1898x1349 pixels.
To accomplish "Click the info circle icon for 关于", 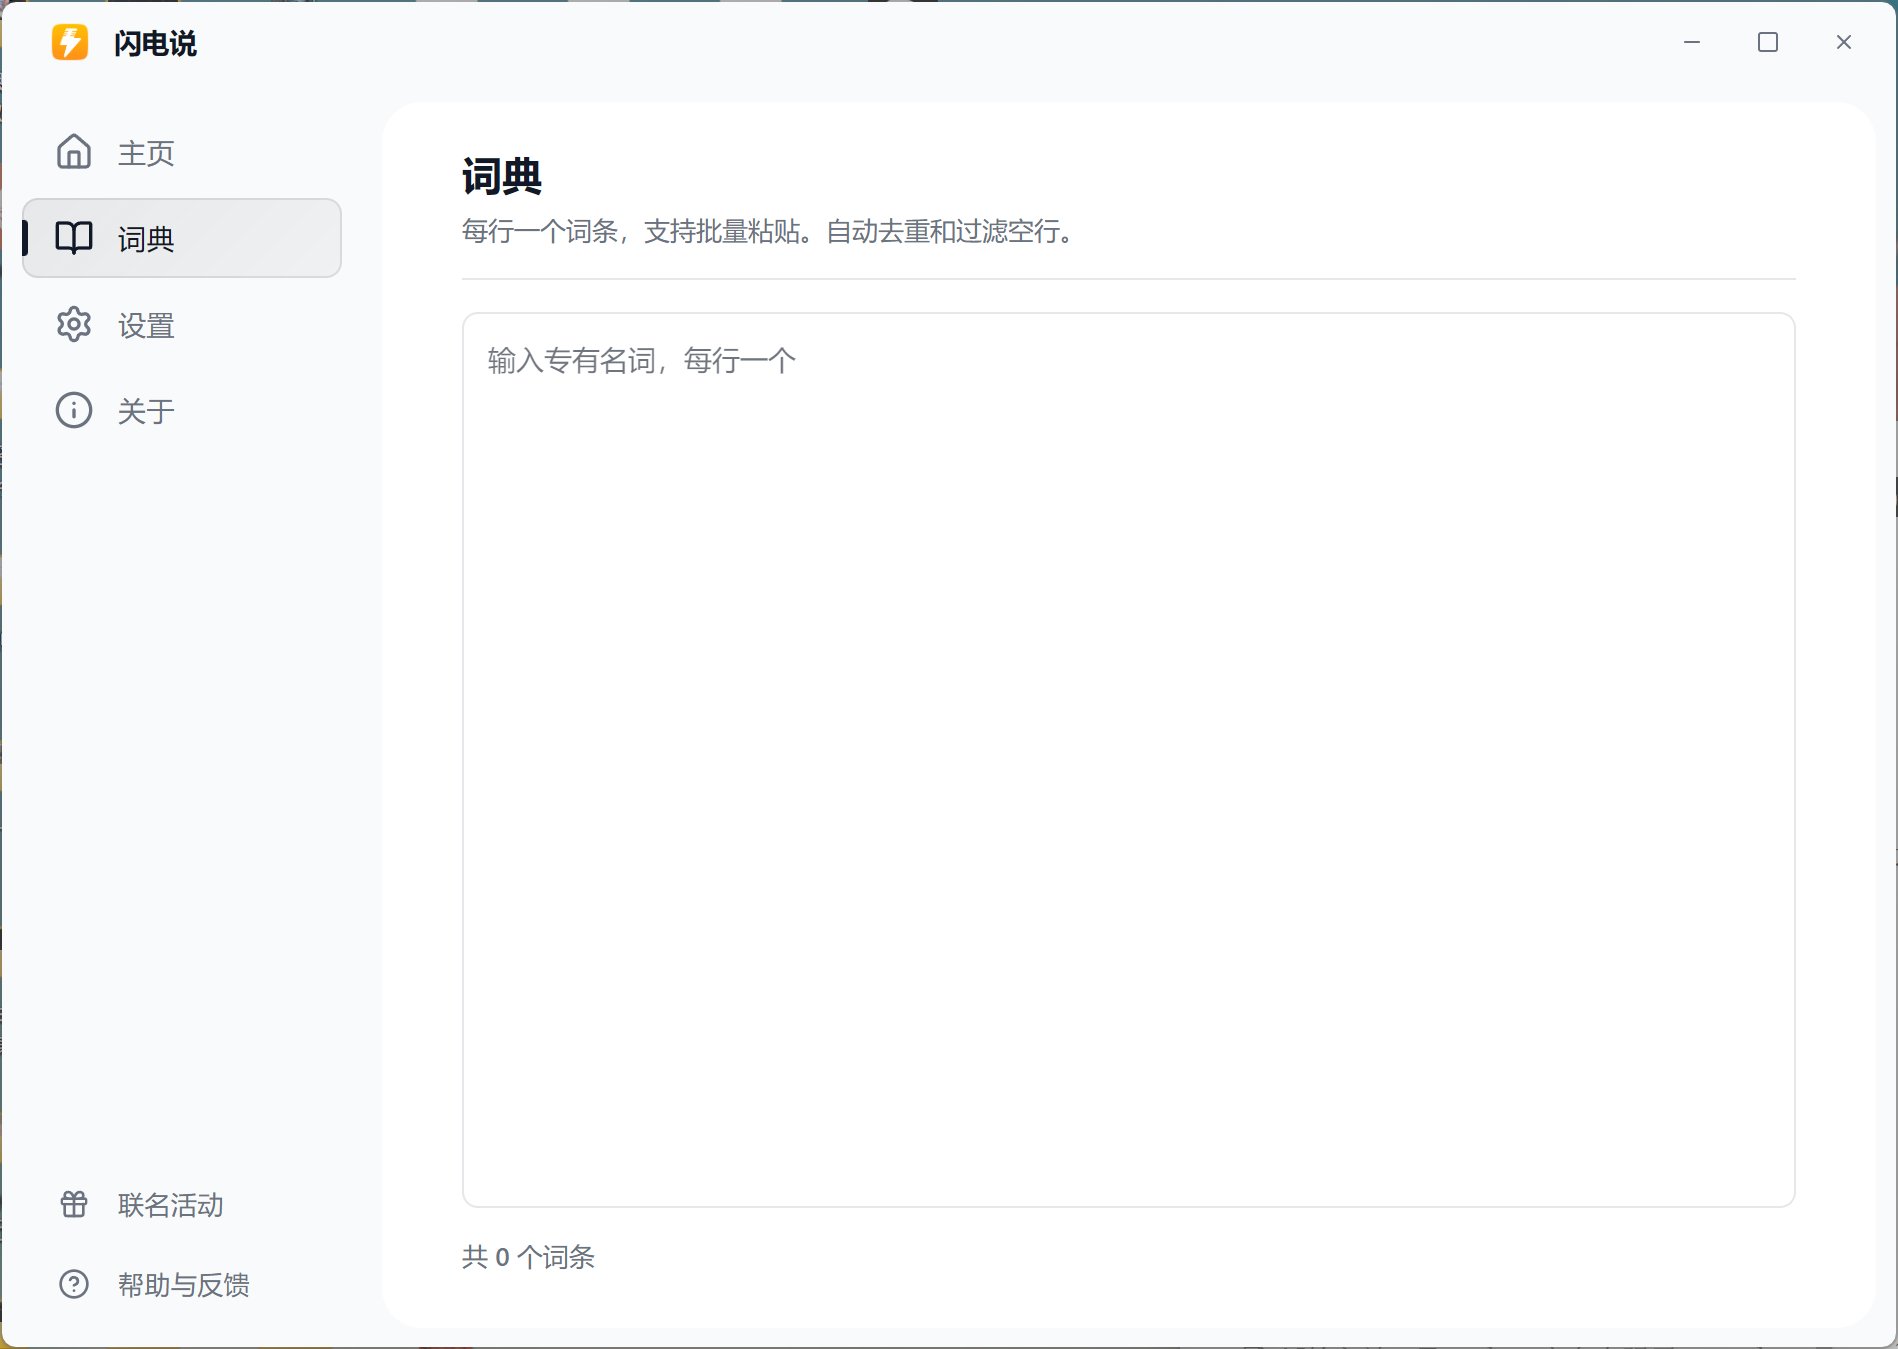I will (74, 411).
